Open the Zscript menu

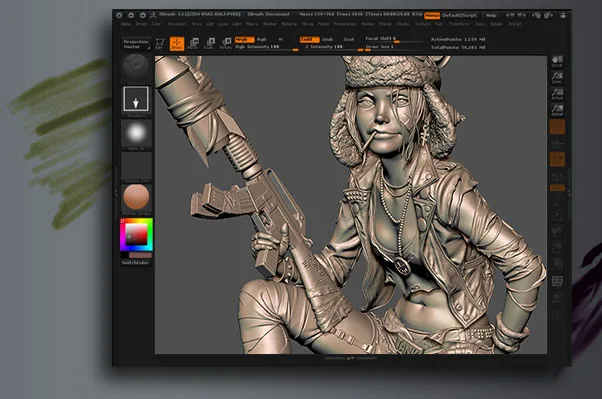coord(515,24)
